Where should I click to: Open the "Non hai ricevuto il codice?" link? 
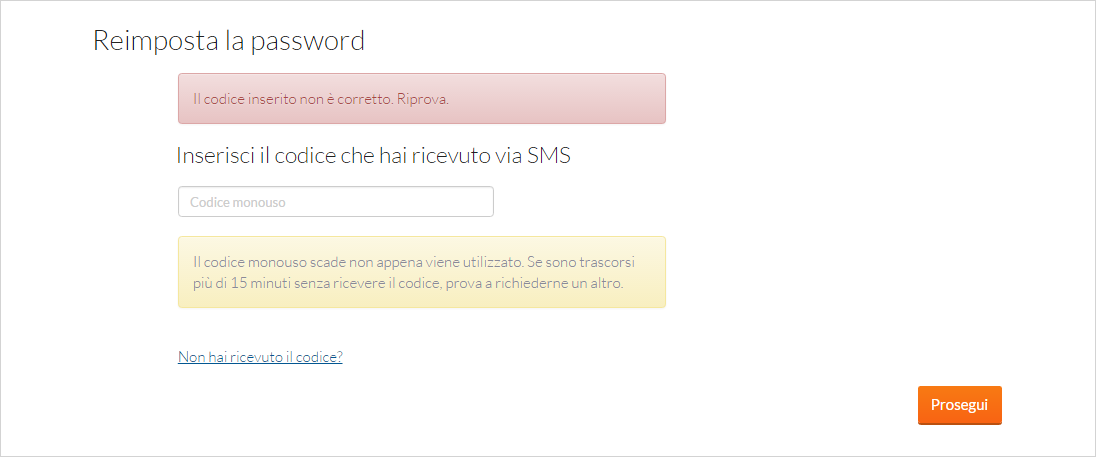(260, 357)
